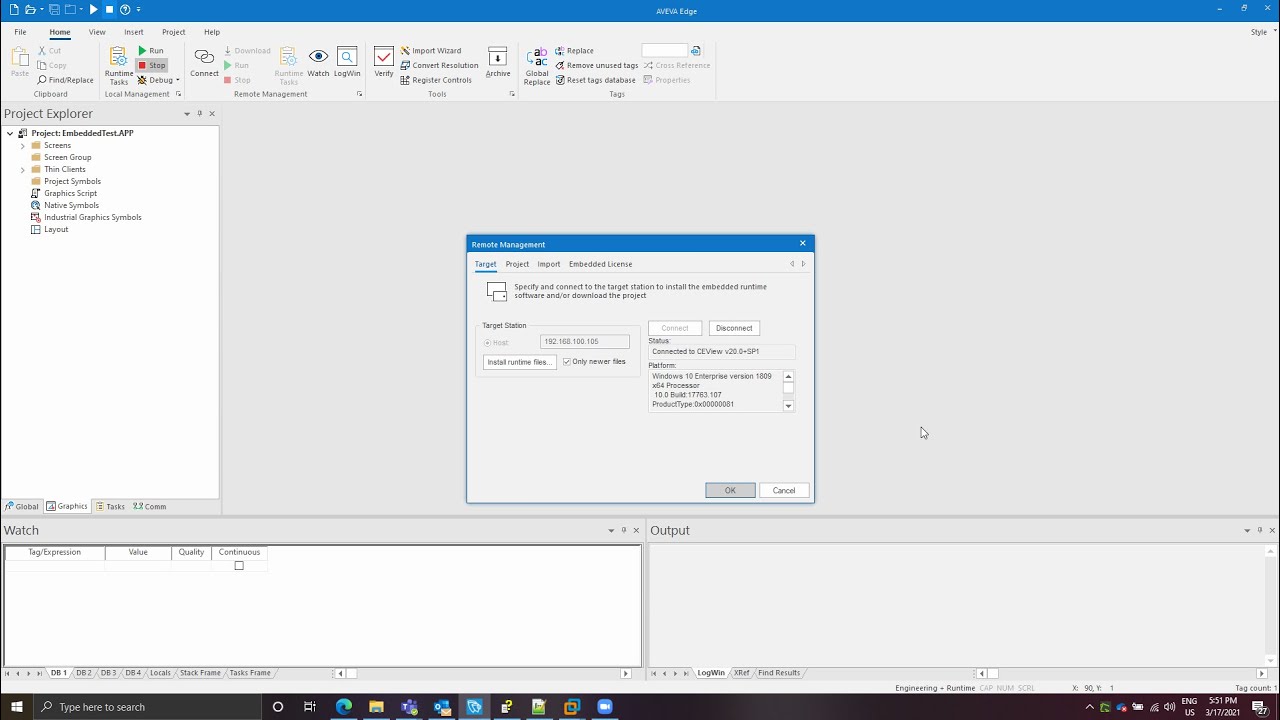Click OK in Remote Management dialog
This screenshot has height=720, width=1280.
(730, 491)
